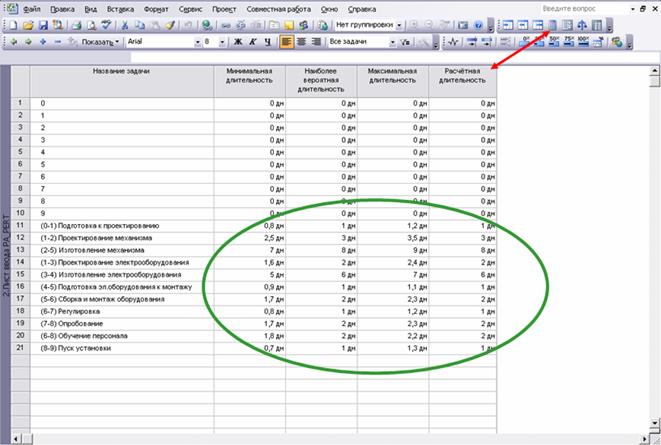Toggle underline formatting (Ч)
This screenshot has height=445, width=661.
pyautogui.click(x=268, y=43)
